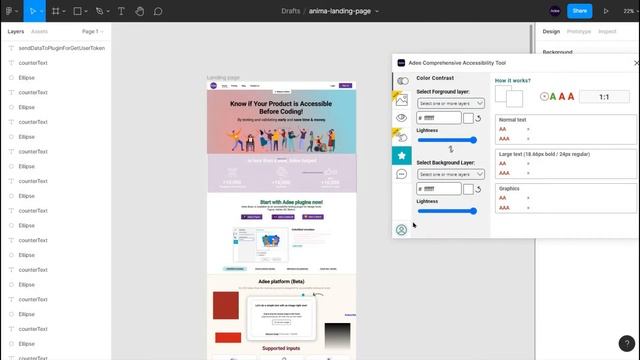Open the zoom level dropdown
The image size is (640, 360).
click(630, 11)
